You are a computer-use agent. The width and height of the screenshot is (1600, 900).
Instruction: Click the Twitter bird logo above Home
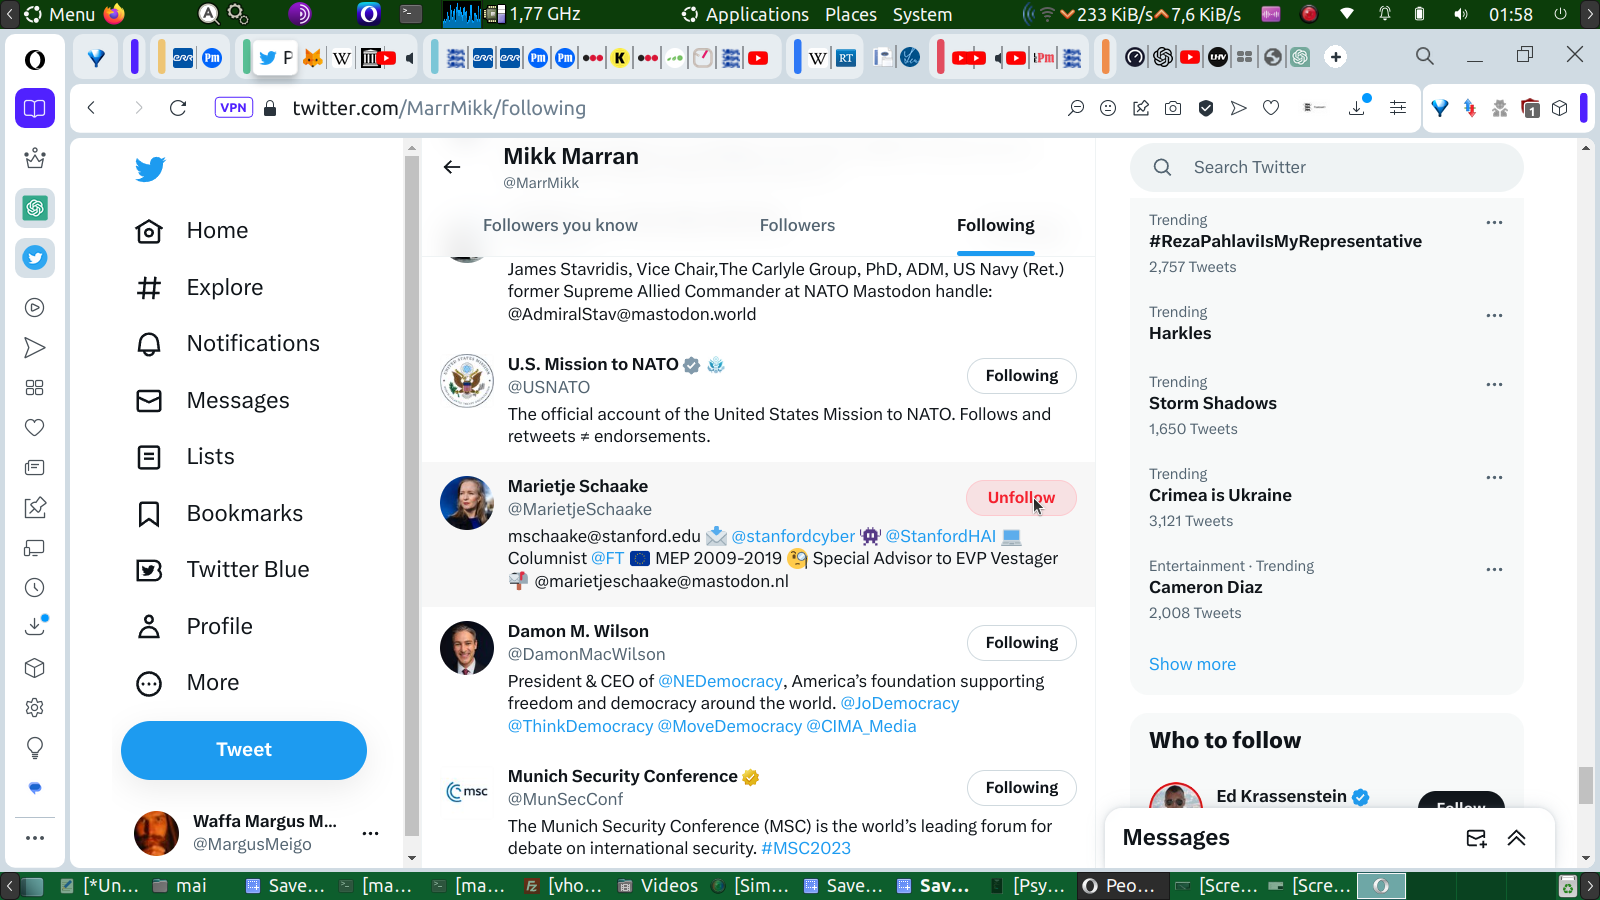(150, 170)
